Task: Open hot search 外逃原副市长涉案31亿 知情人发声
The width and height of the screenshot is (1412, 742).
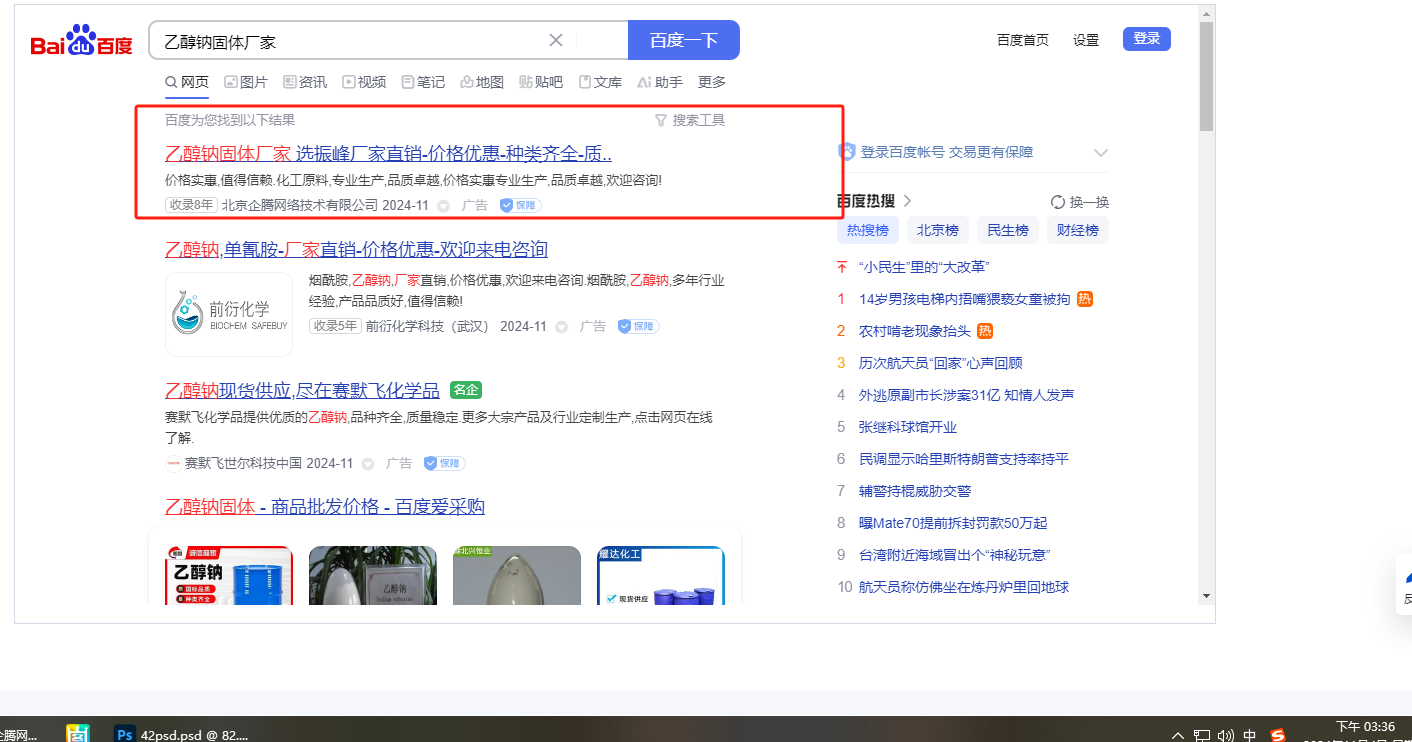Action: click(966, 395)
